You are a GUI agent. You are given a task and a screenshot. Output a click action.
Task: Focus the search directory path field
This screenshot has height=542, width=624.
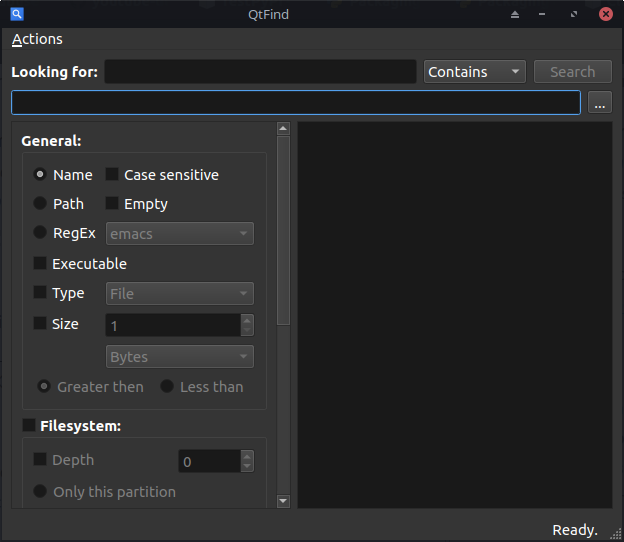[x=296, y=103]
